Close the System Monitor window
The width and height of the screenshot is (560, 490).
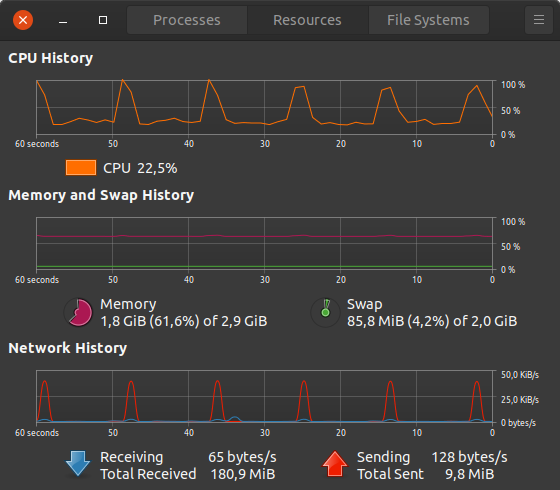(x=23, y=20)
